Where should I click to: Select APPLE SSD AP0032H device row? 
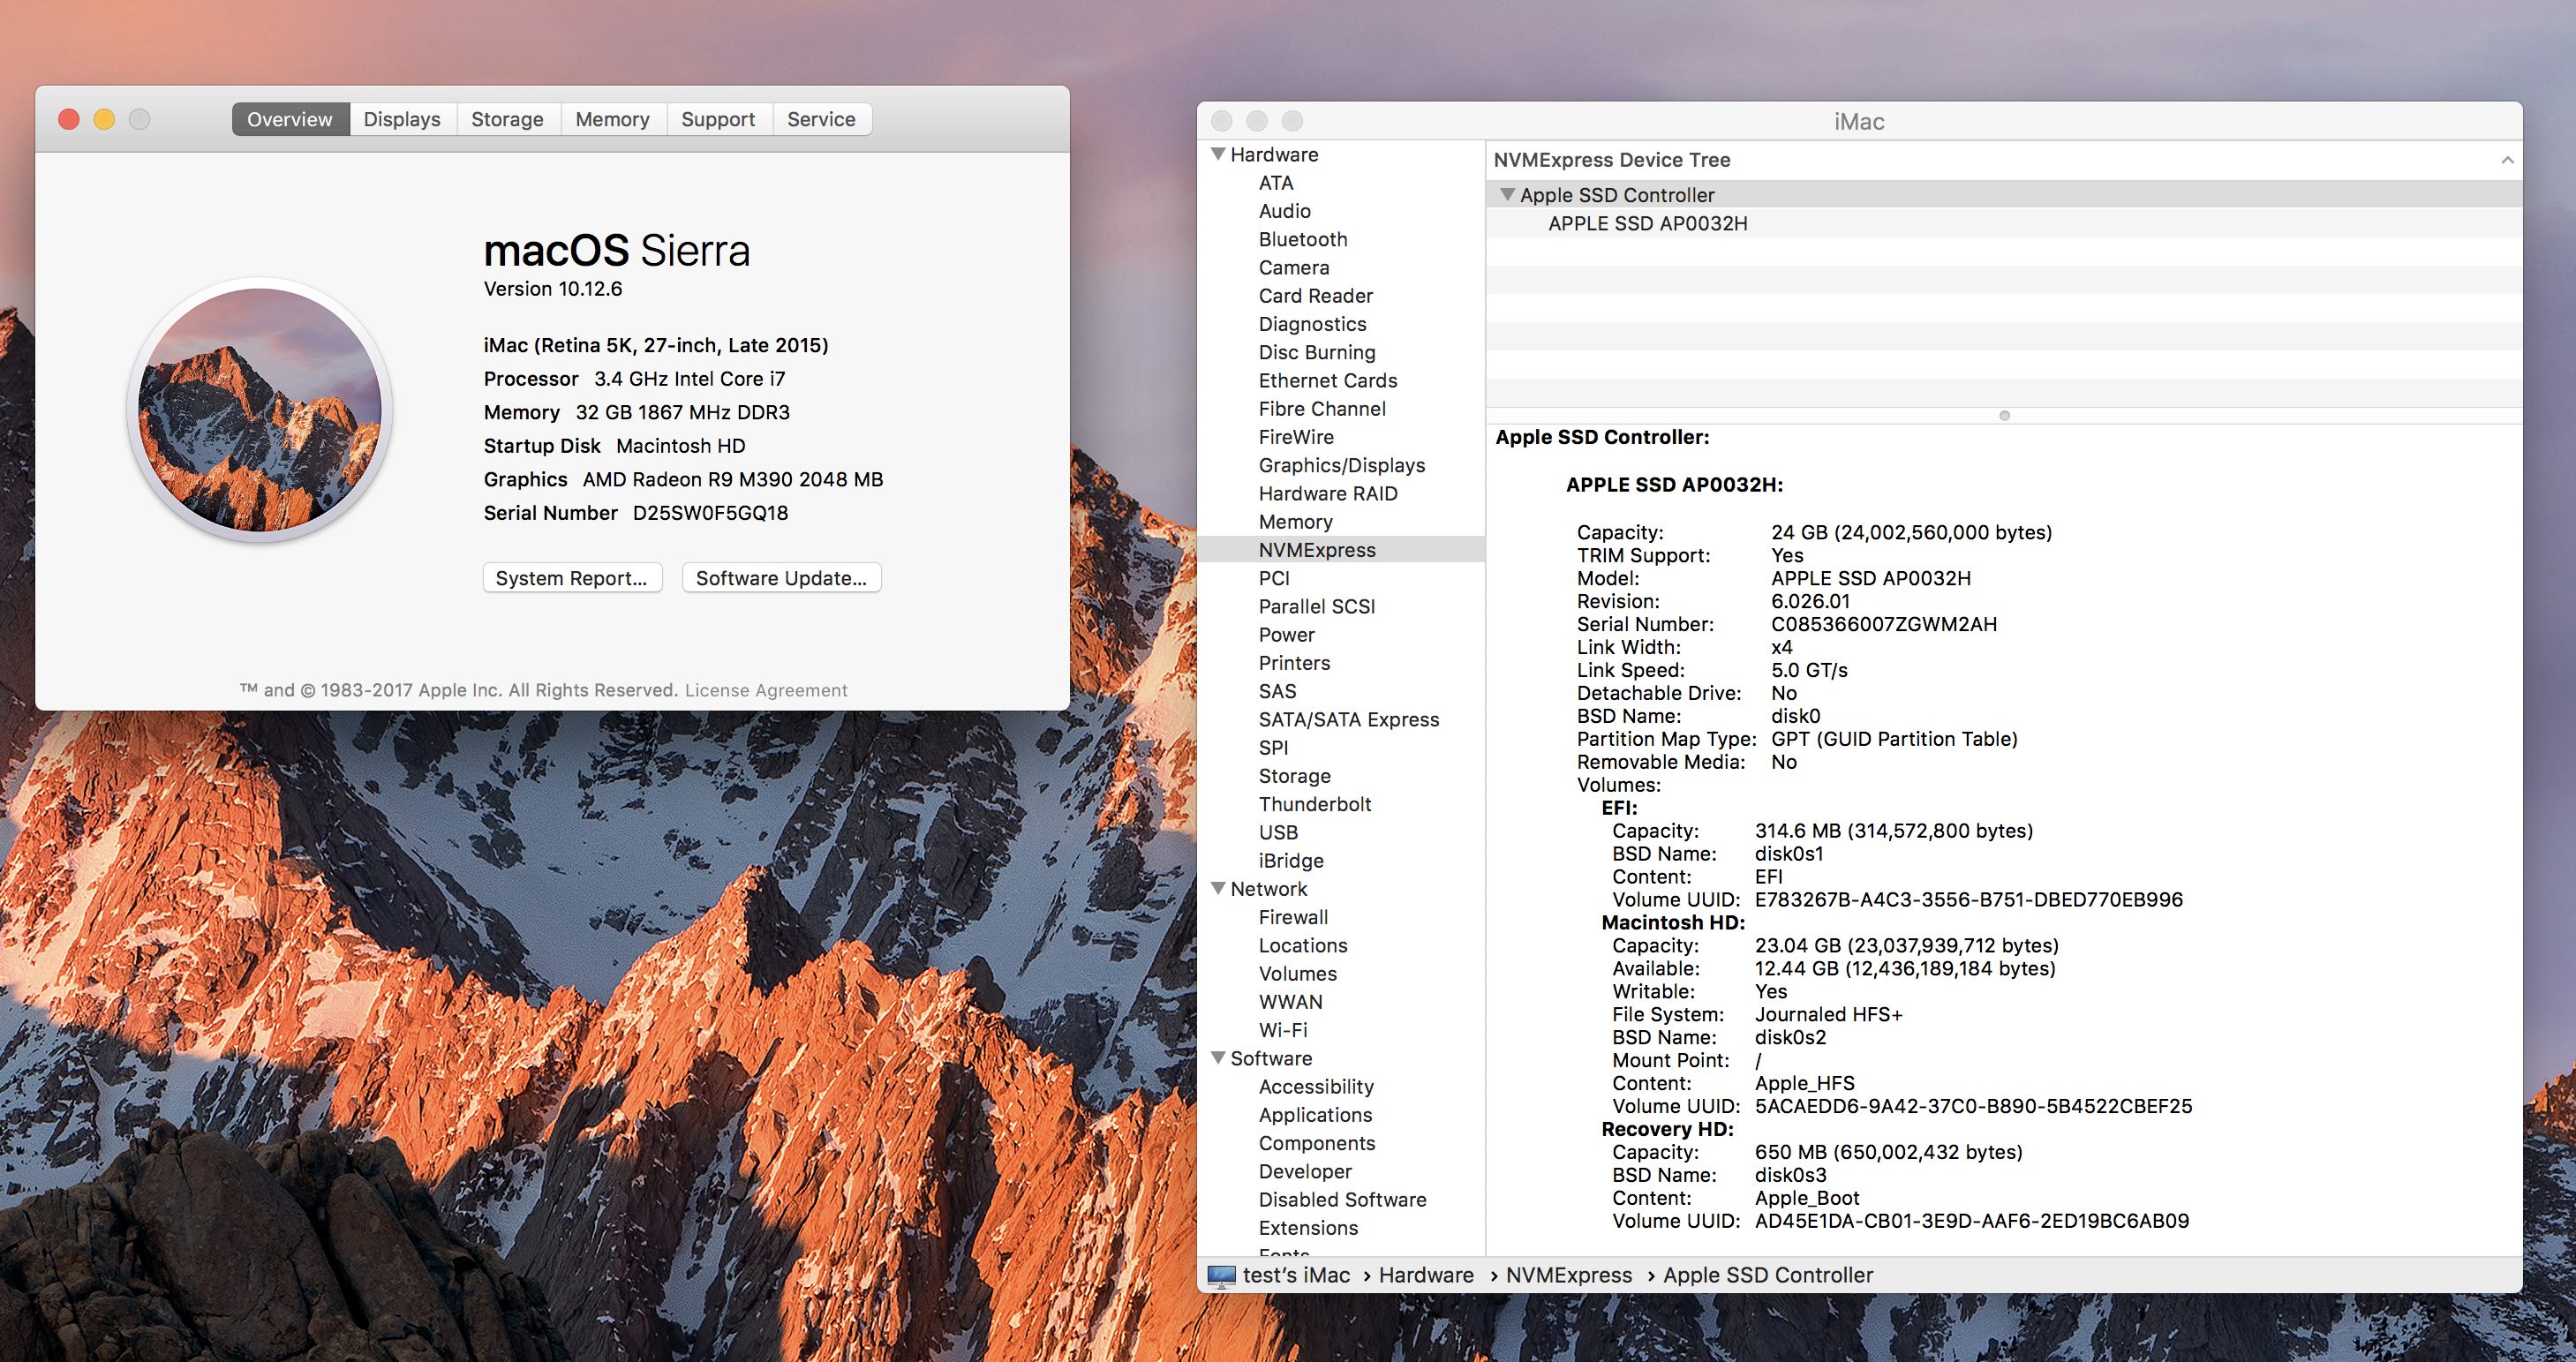click(2004, 223)
